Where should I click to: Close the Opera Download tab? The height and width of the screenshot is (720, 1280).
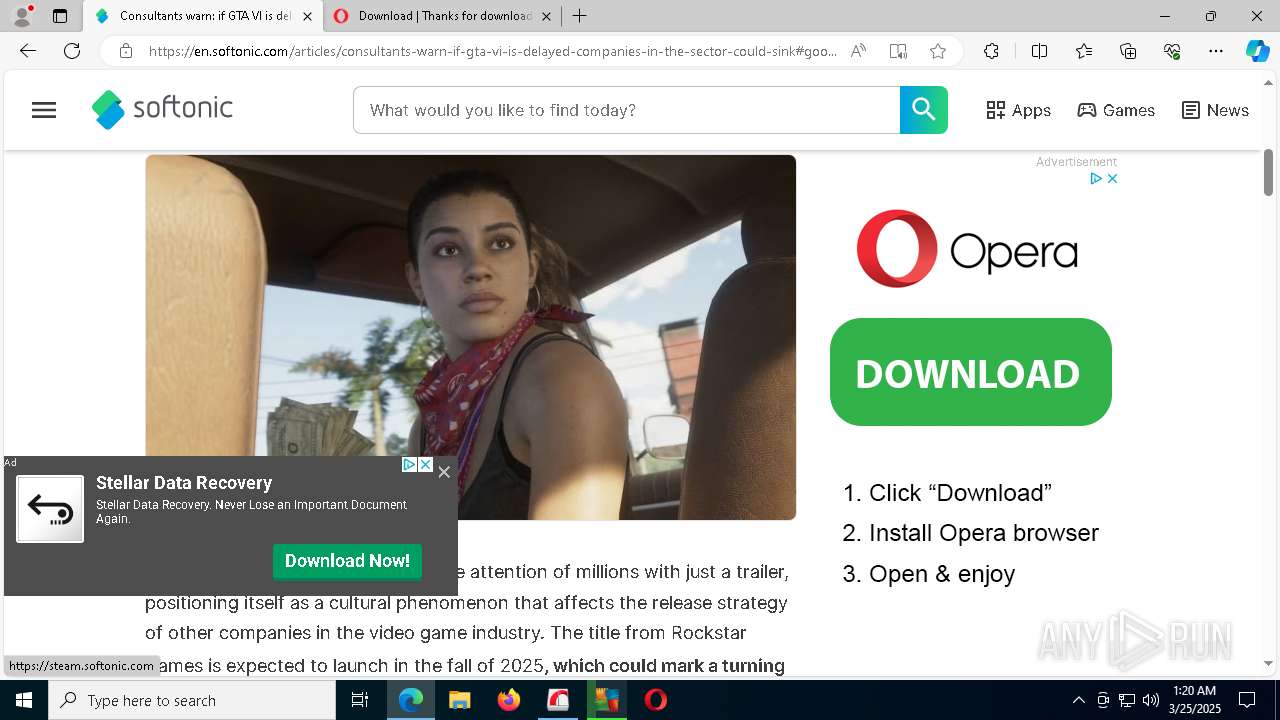pos(546,16)
